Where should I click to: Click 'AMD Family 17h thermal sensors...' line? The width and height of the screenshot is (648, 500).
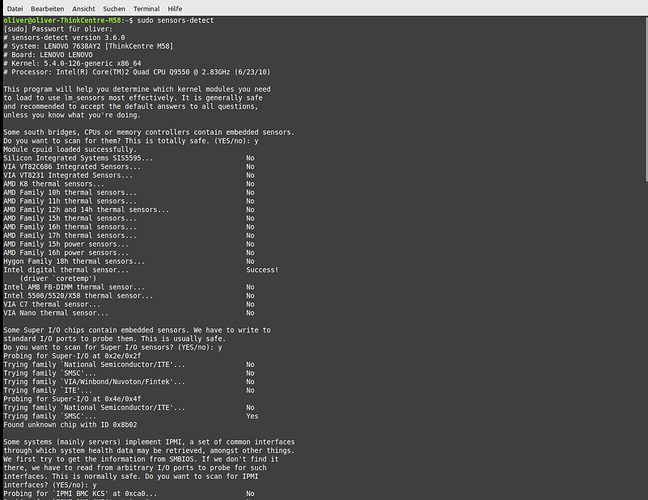click(x=70, y=236)
